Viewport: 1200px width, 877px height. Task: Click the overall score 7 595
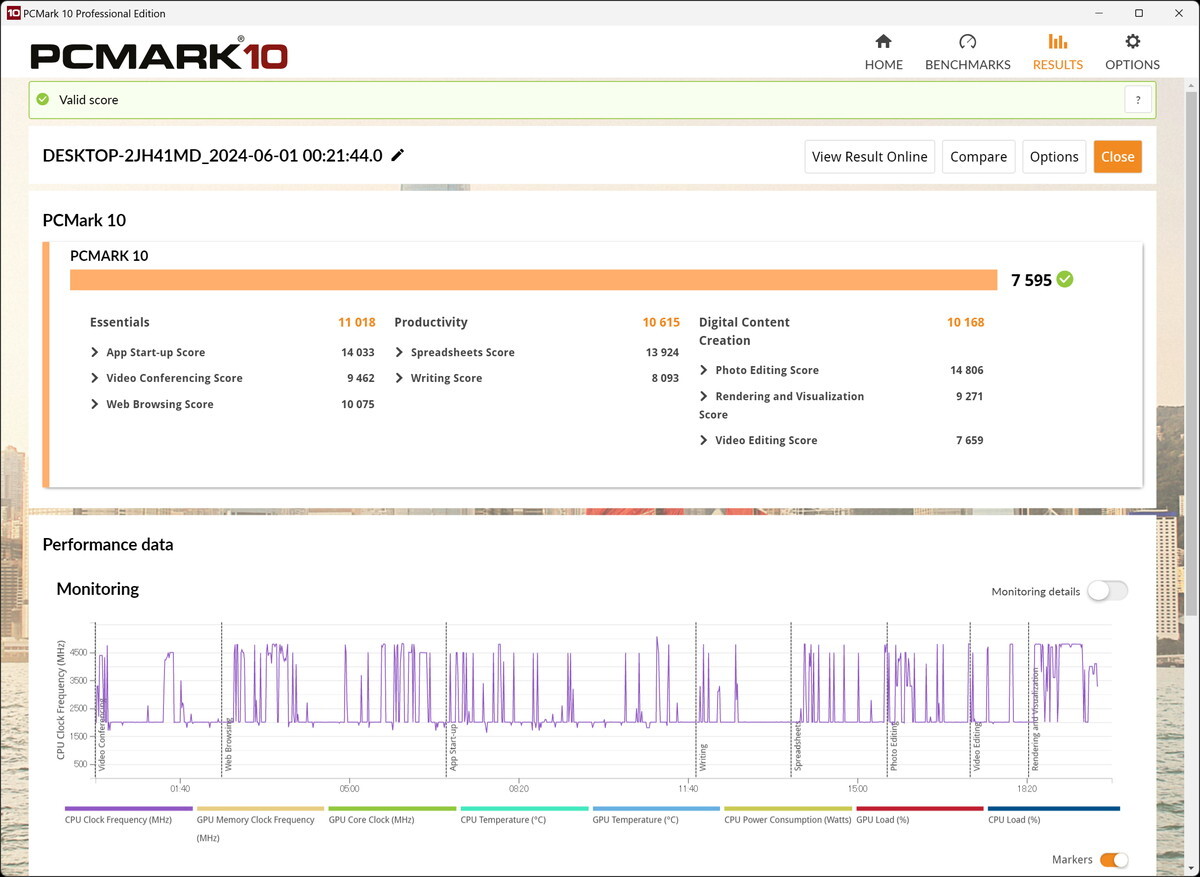click(x=1031, y=280)
